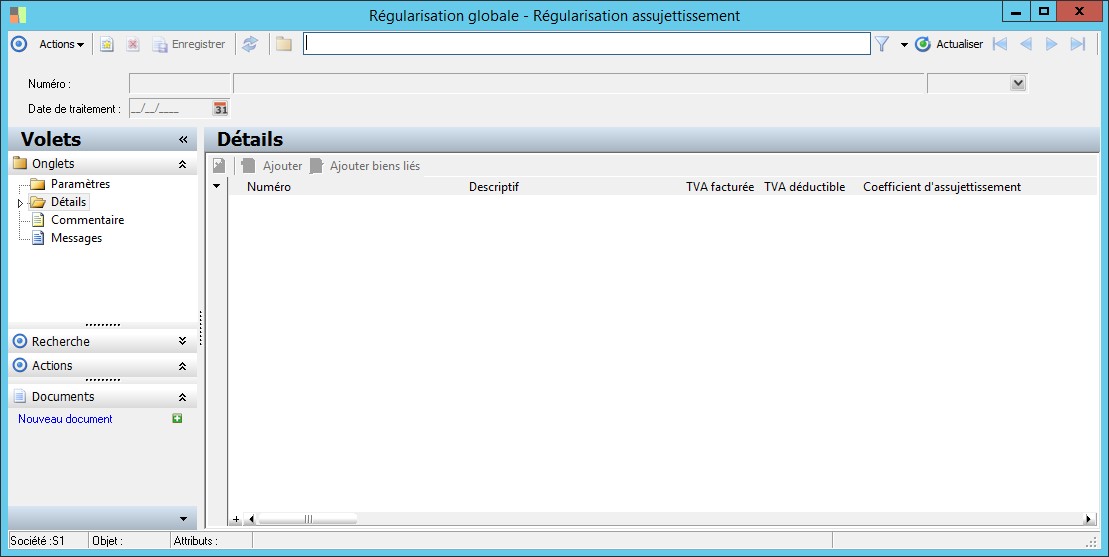Click the horizontal scrollbar right arrow
This screenshot has width=1109, height=557.
[x=1089, y=519]
